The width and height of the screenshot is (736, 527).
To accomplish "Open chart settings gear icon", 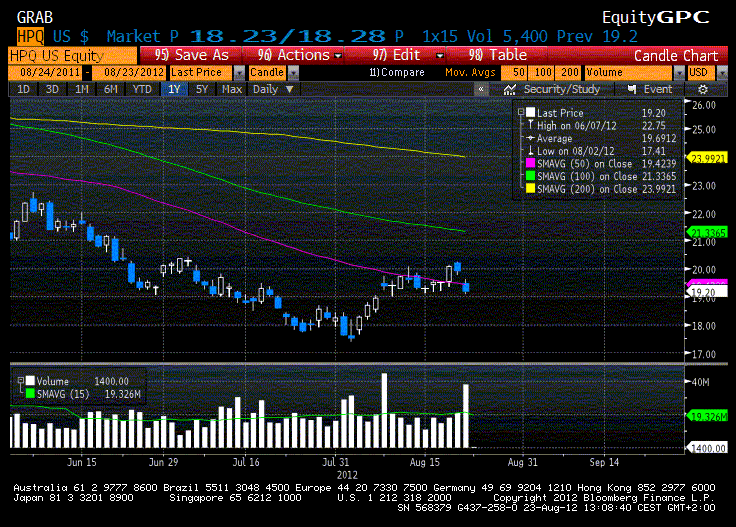I will coord(703,90).
